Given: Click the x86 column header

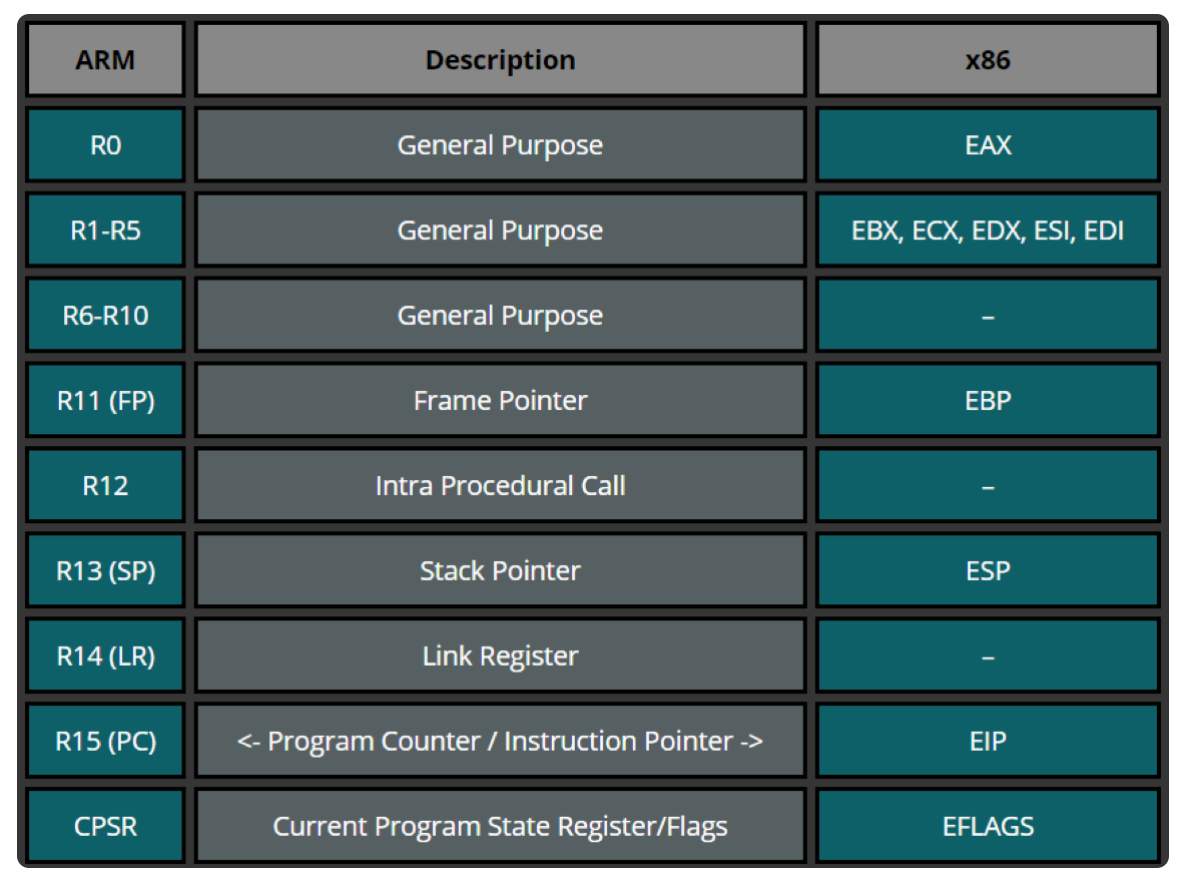Looking at the screenshot, I should pyautogui.click(x=987, y=60).
